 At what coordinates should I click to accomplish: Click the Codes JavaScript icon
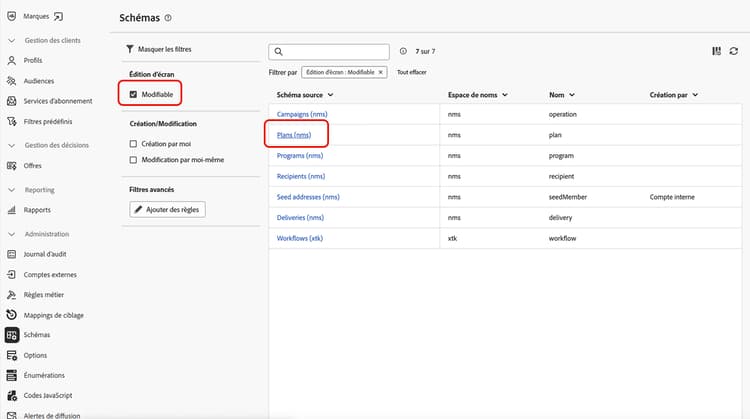12,396
